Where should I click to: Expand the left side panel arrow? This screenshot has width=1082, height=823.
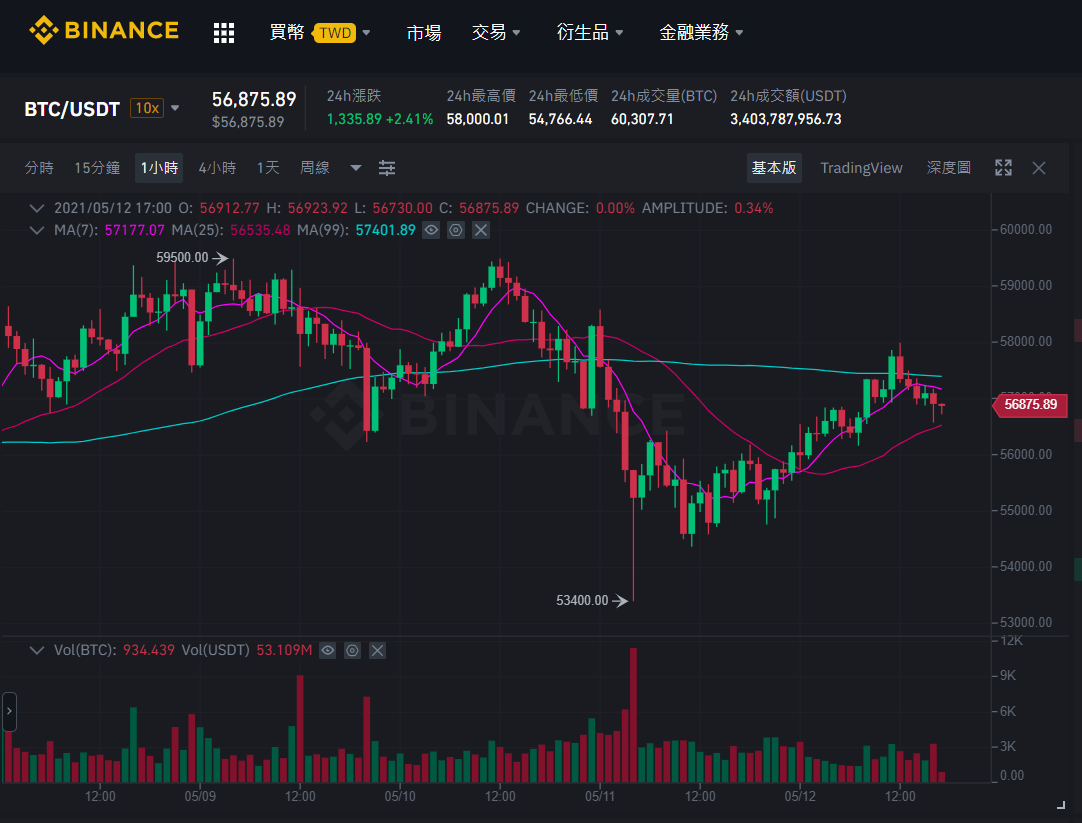tap(9, 711)
